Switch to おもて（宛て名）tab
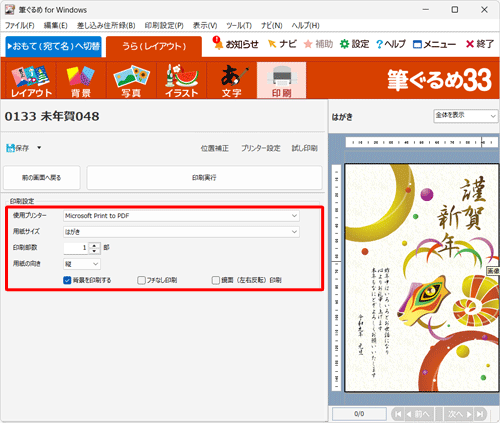500x423 pixels. 53,46
